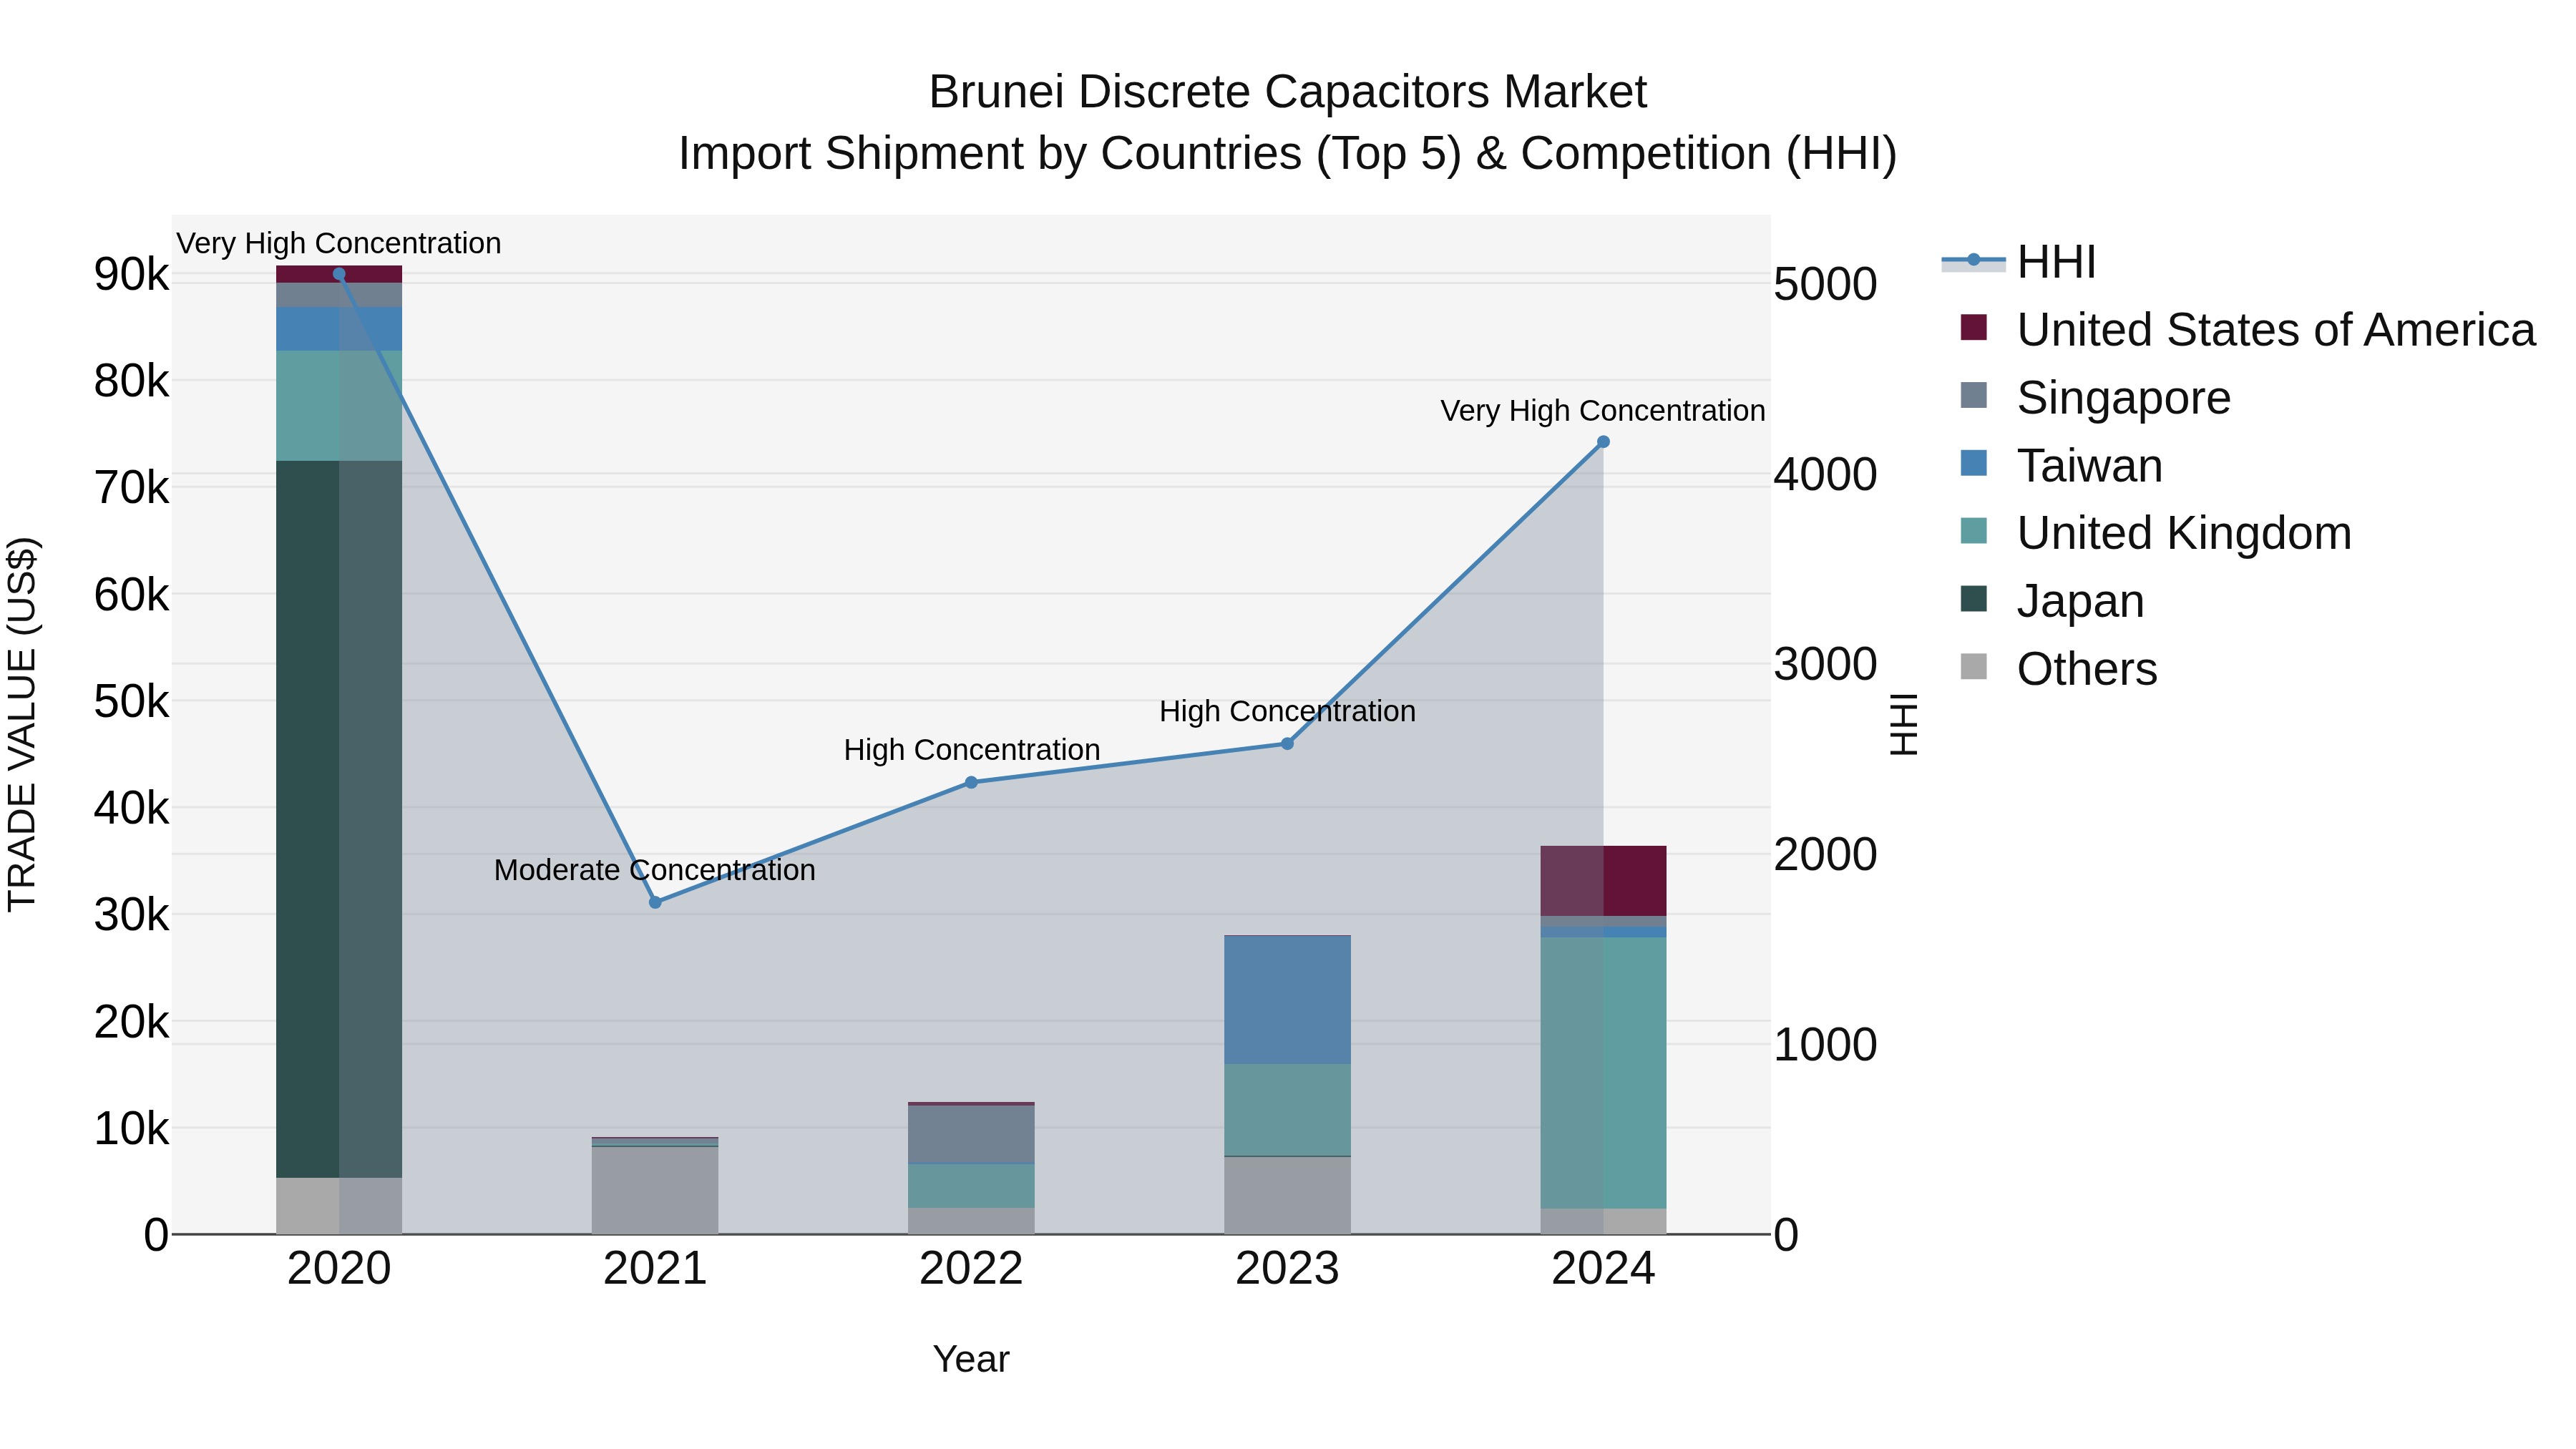
Task: Click the right-side 'HHI' axis title
Action: point(1904,724)
